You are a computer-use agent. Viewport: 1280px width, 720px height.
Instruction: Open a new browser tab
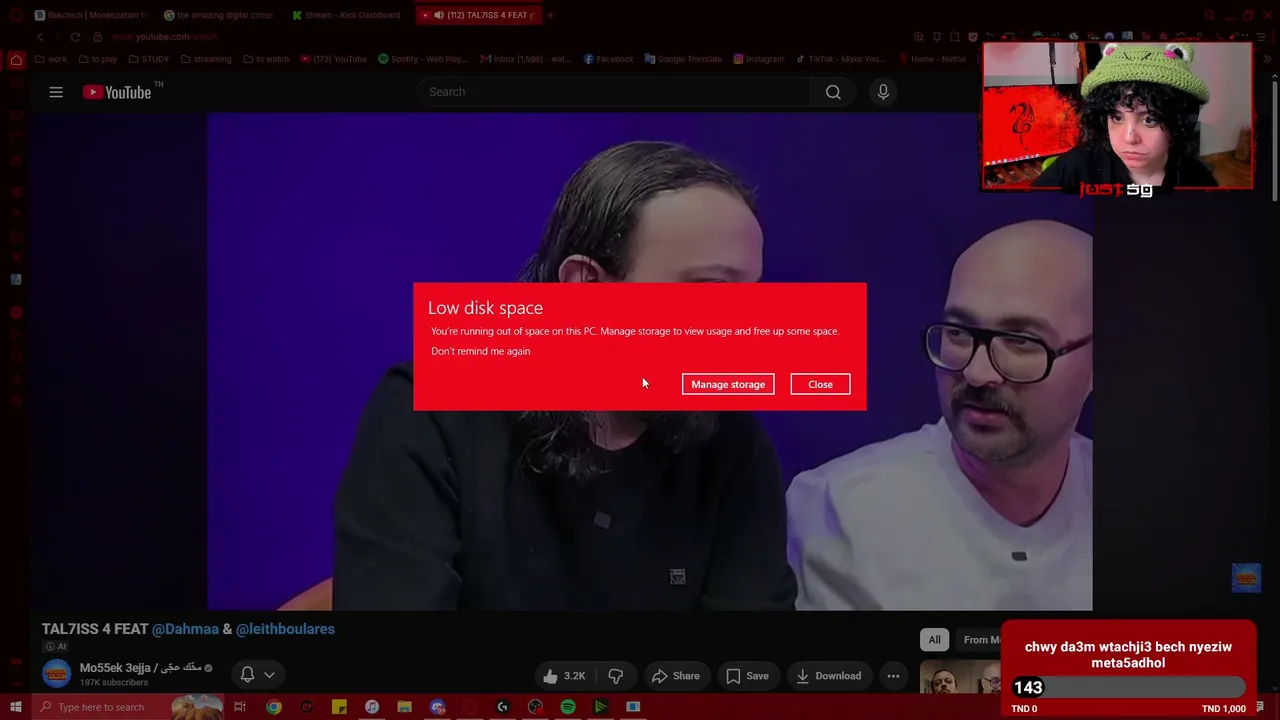pos(550,15)
